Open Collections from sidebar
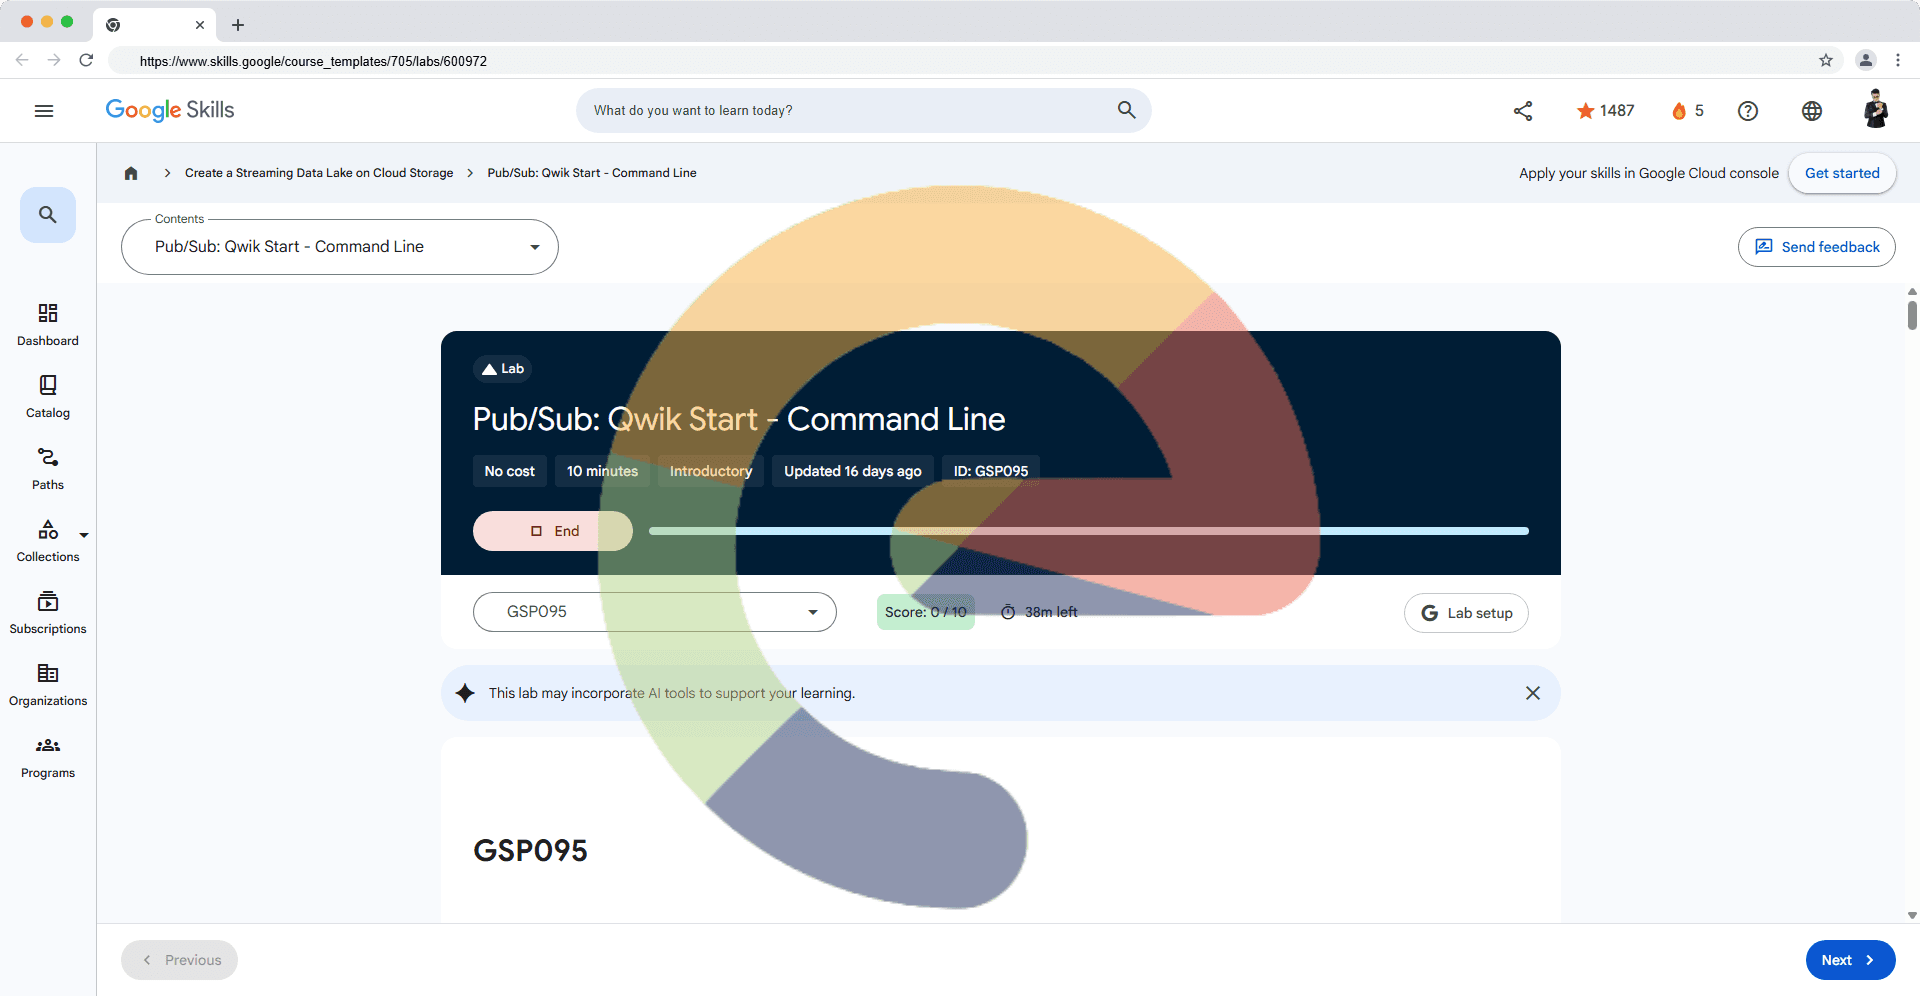 click(48, 541)
